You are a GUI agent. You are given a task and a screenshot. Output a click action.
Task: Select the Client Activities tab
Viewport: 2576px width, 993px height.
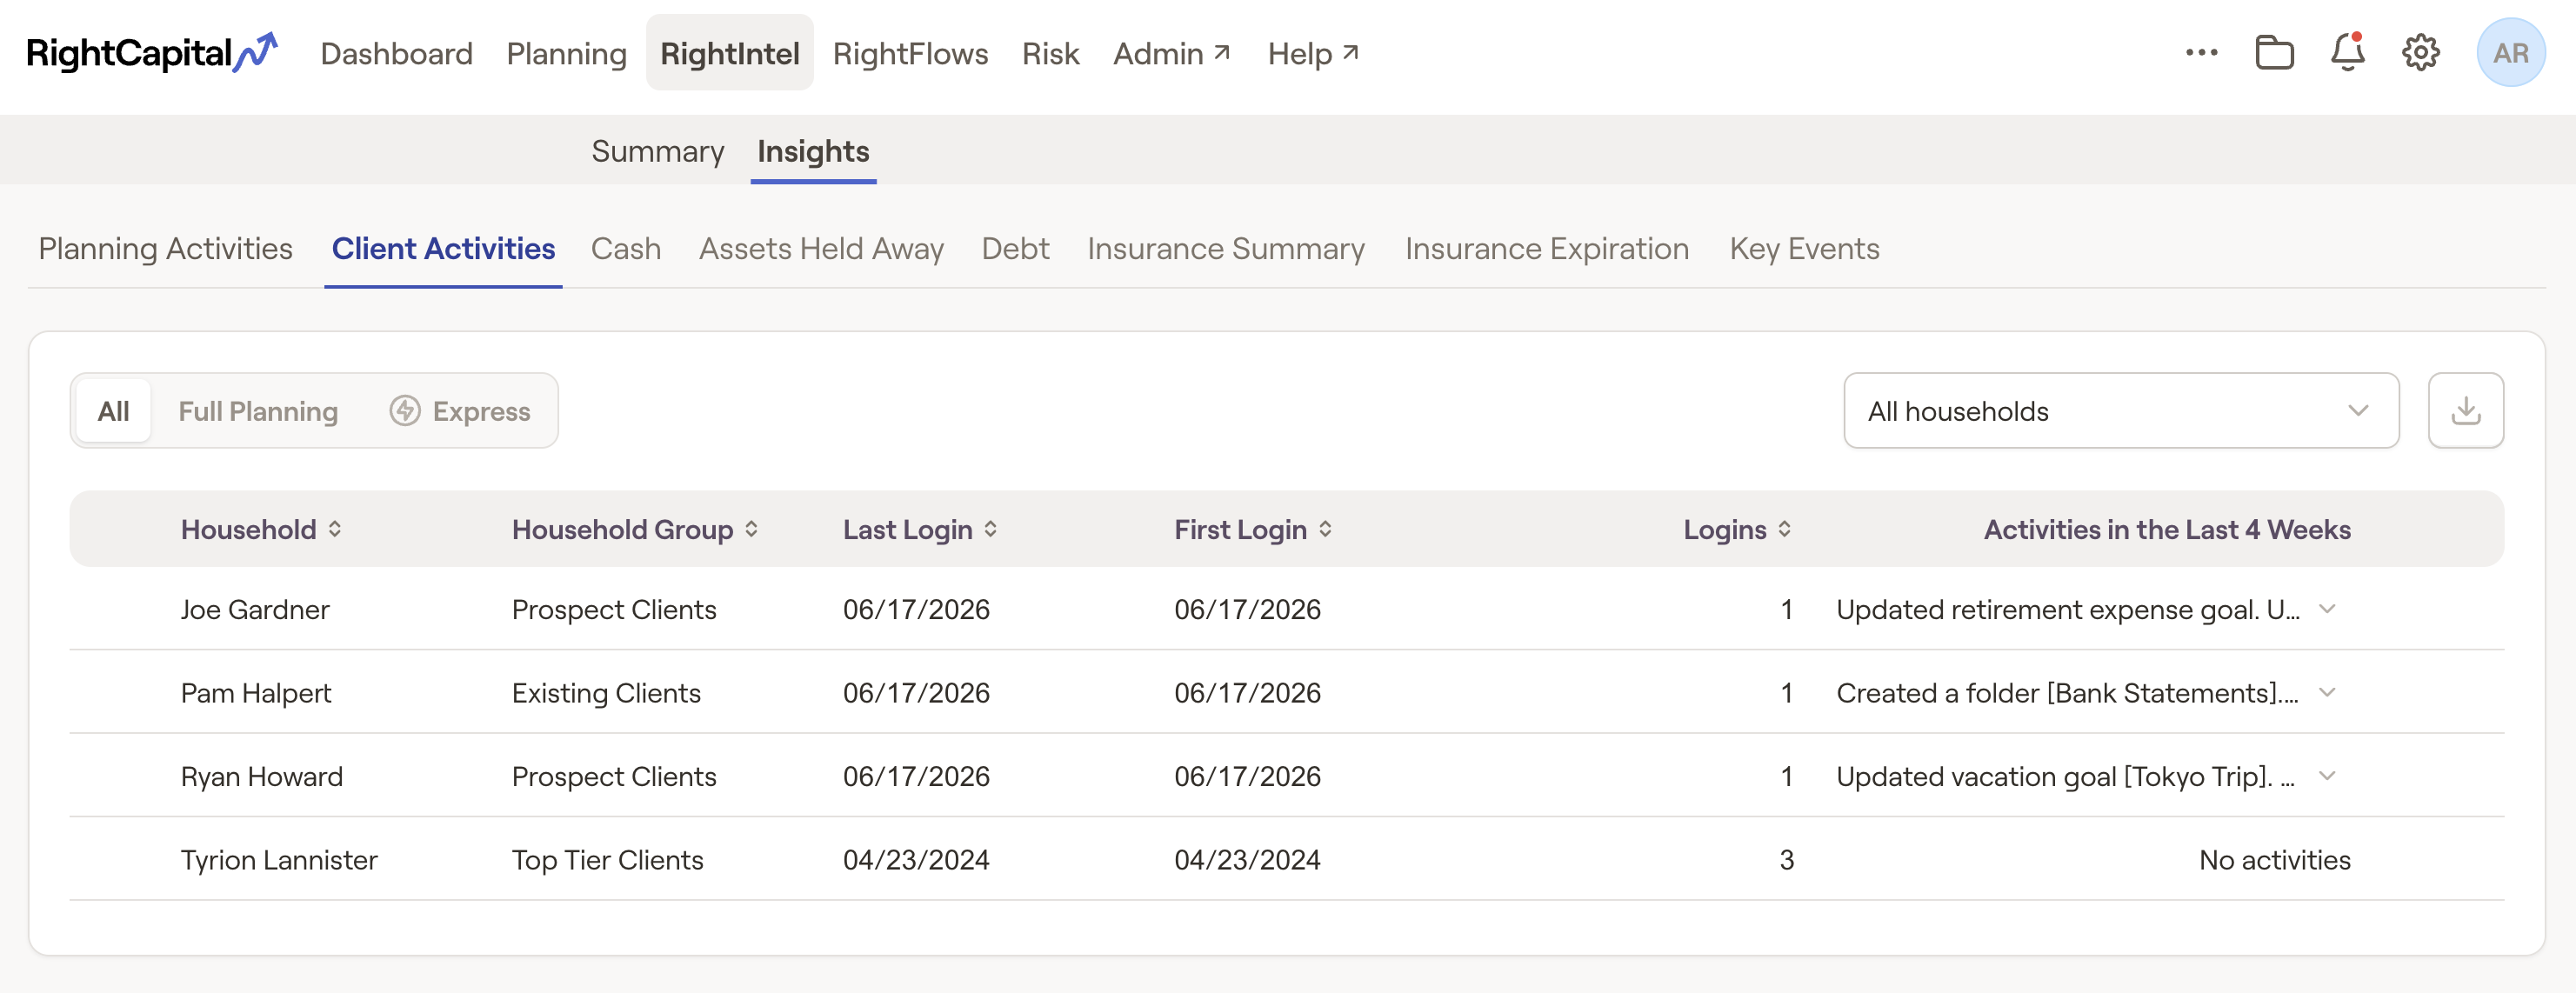click(443, 248)
